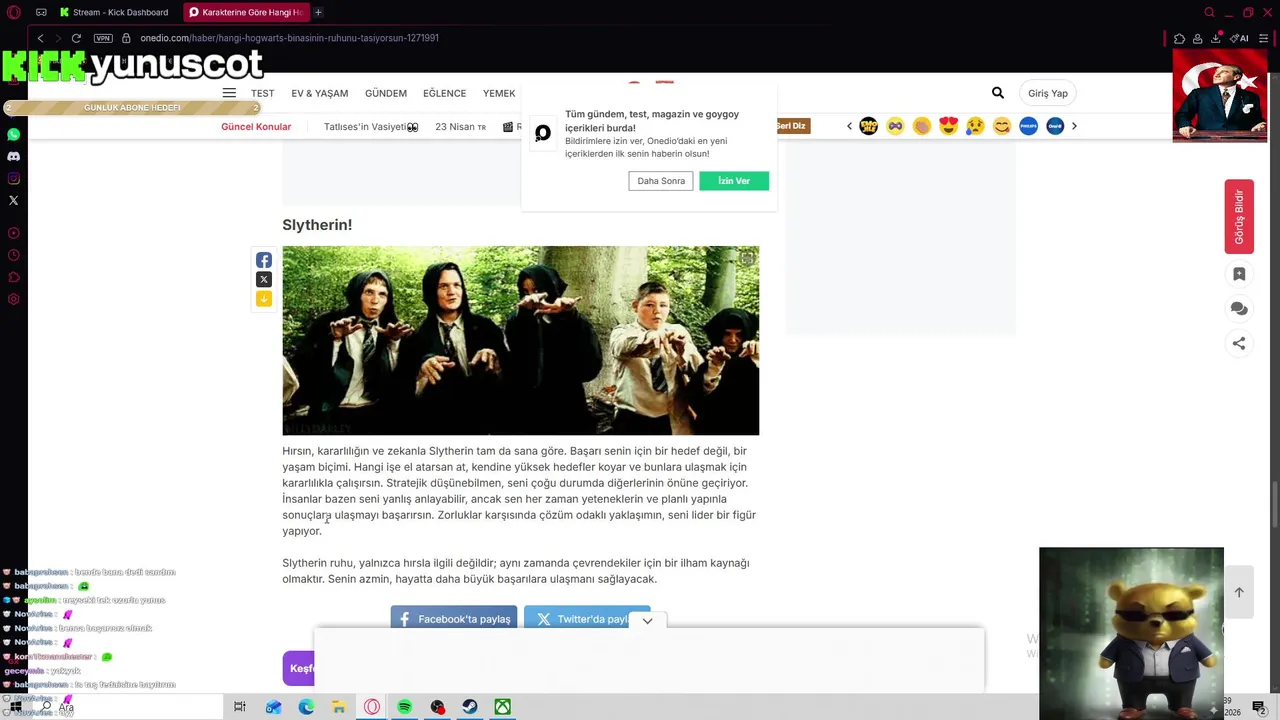Open Task View on the taskbar

point(240,707)
